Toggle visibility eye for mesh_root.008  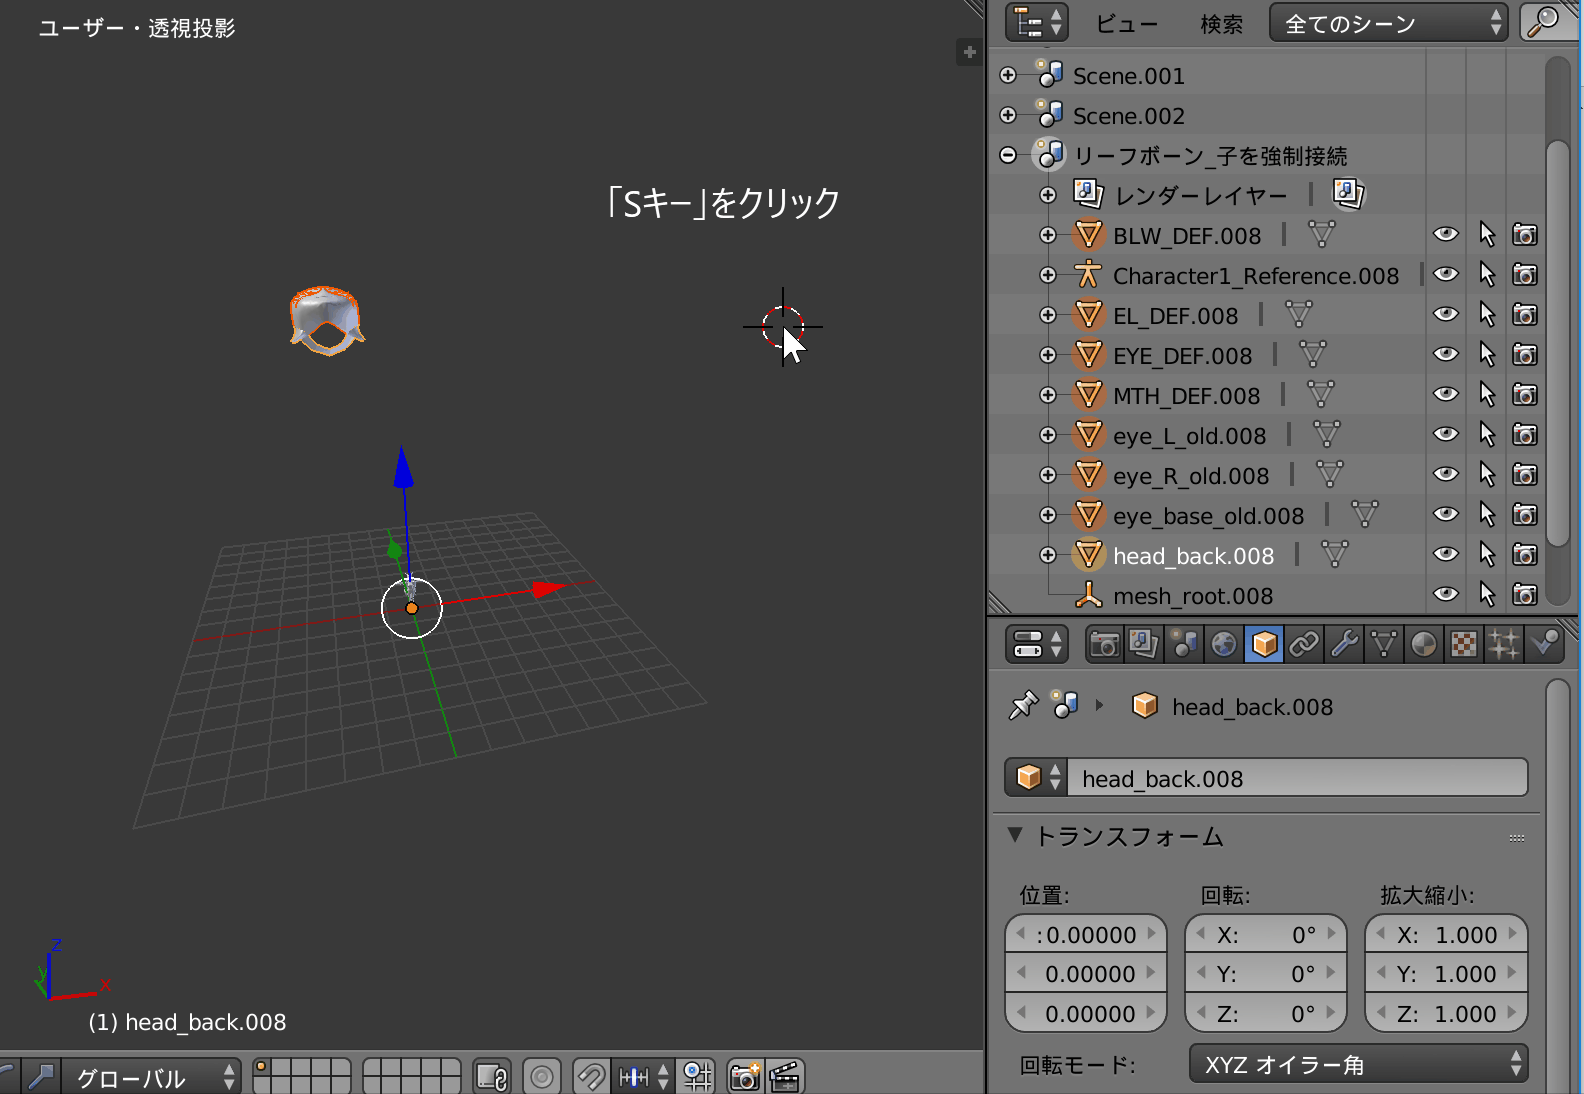[1446, 595]
